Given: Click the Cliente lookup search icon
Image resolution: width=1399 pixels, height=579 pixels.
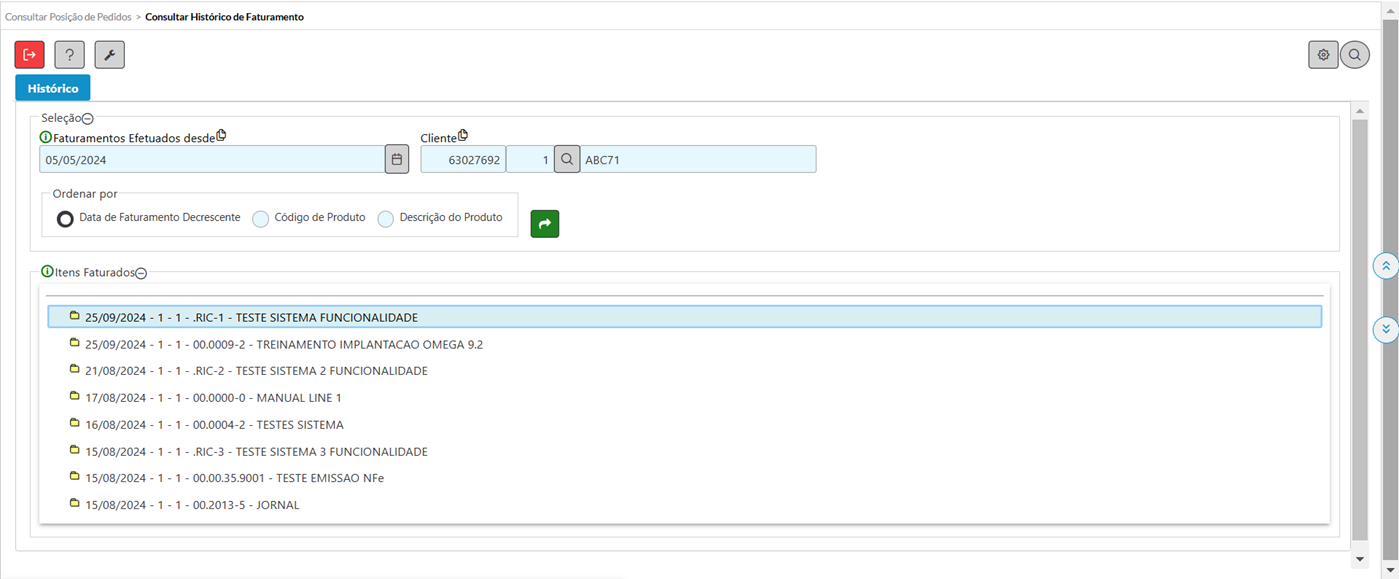Looking at the screenshot, I should click(x=567, y=159).
